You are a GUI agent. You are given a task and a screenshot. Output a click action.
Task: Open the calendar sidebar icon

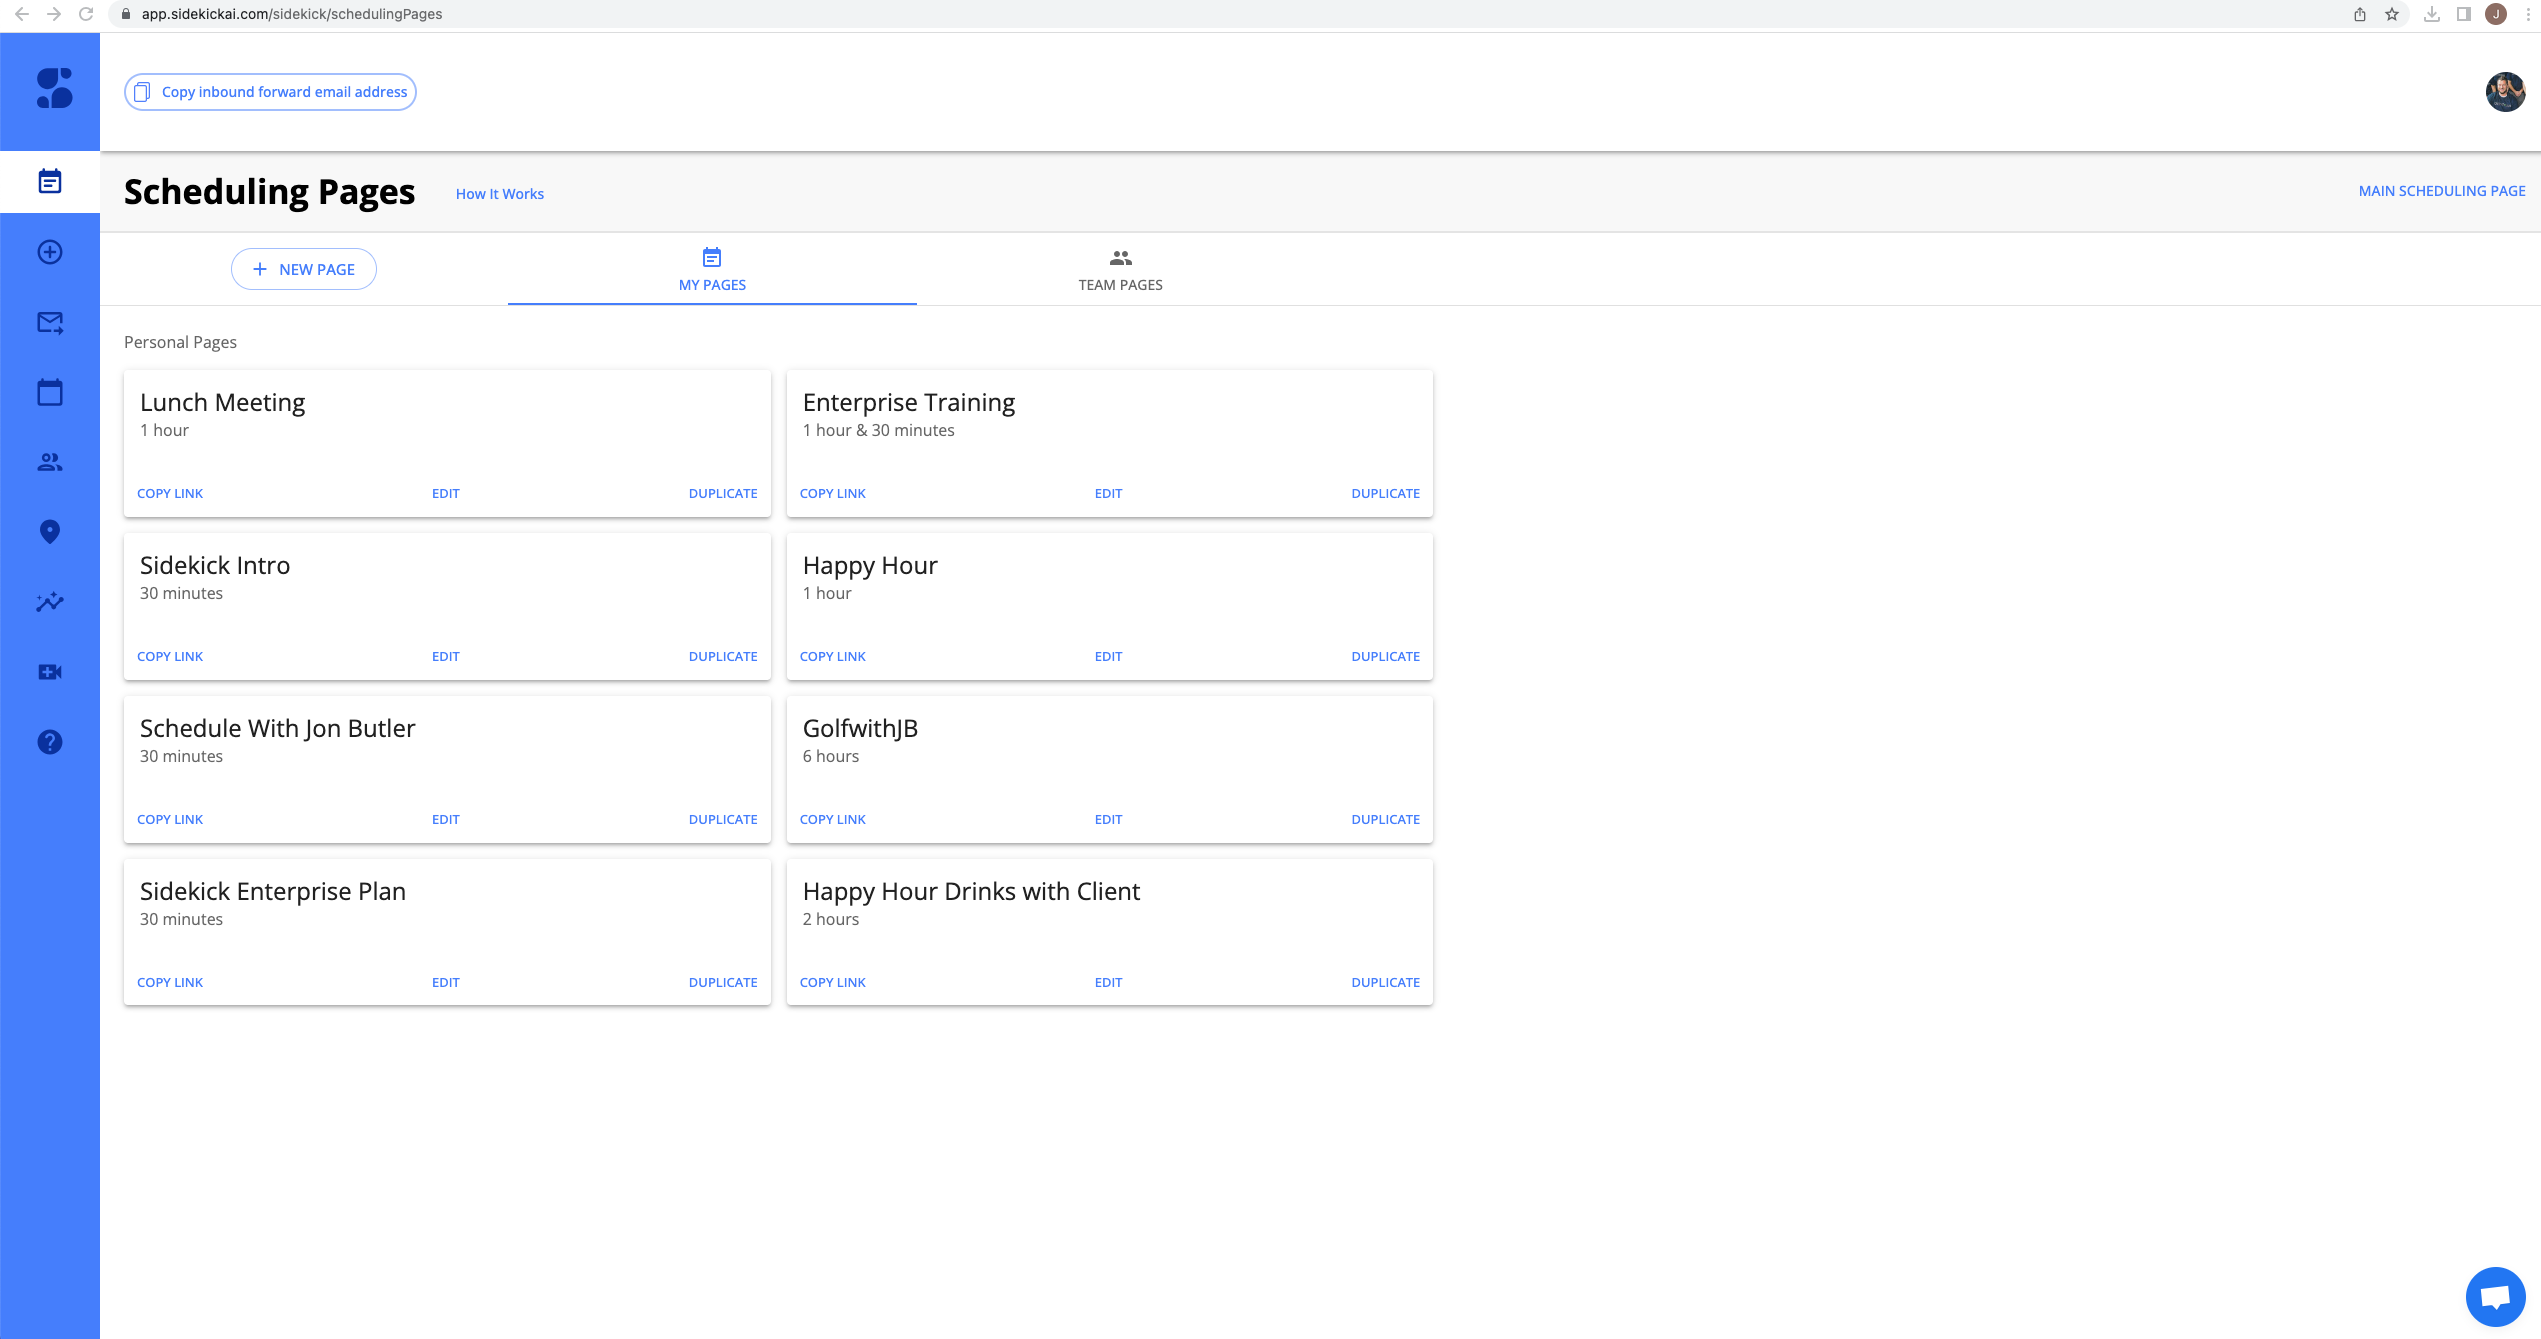tap(50, 392)
